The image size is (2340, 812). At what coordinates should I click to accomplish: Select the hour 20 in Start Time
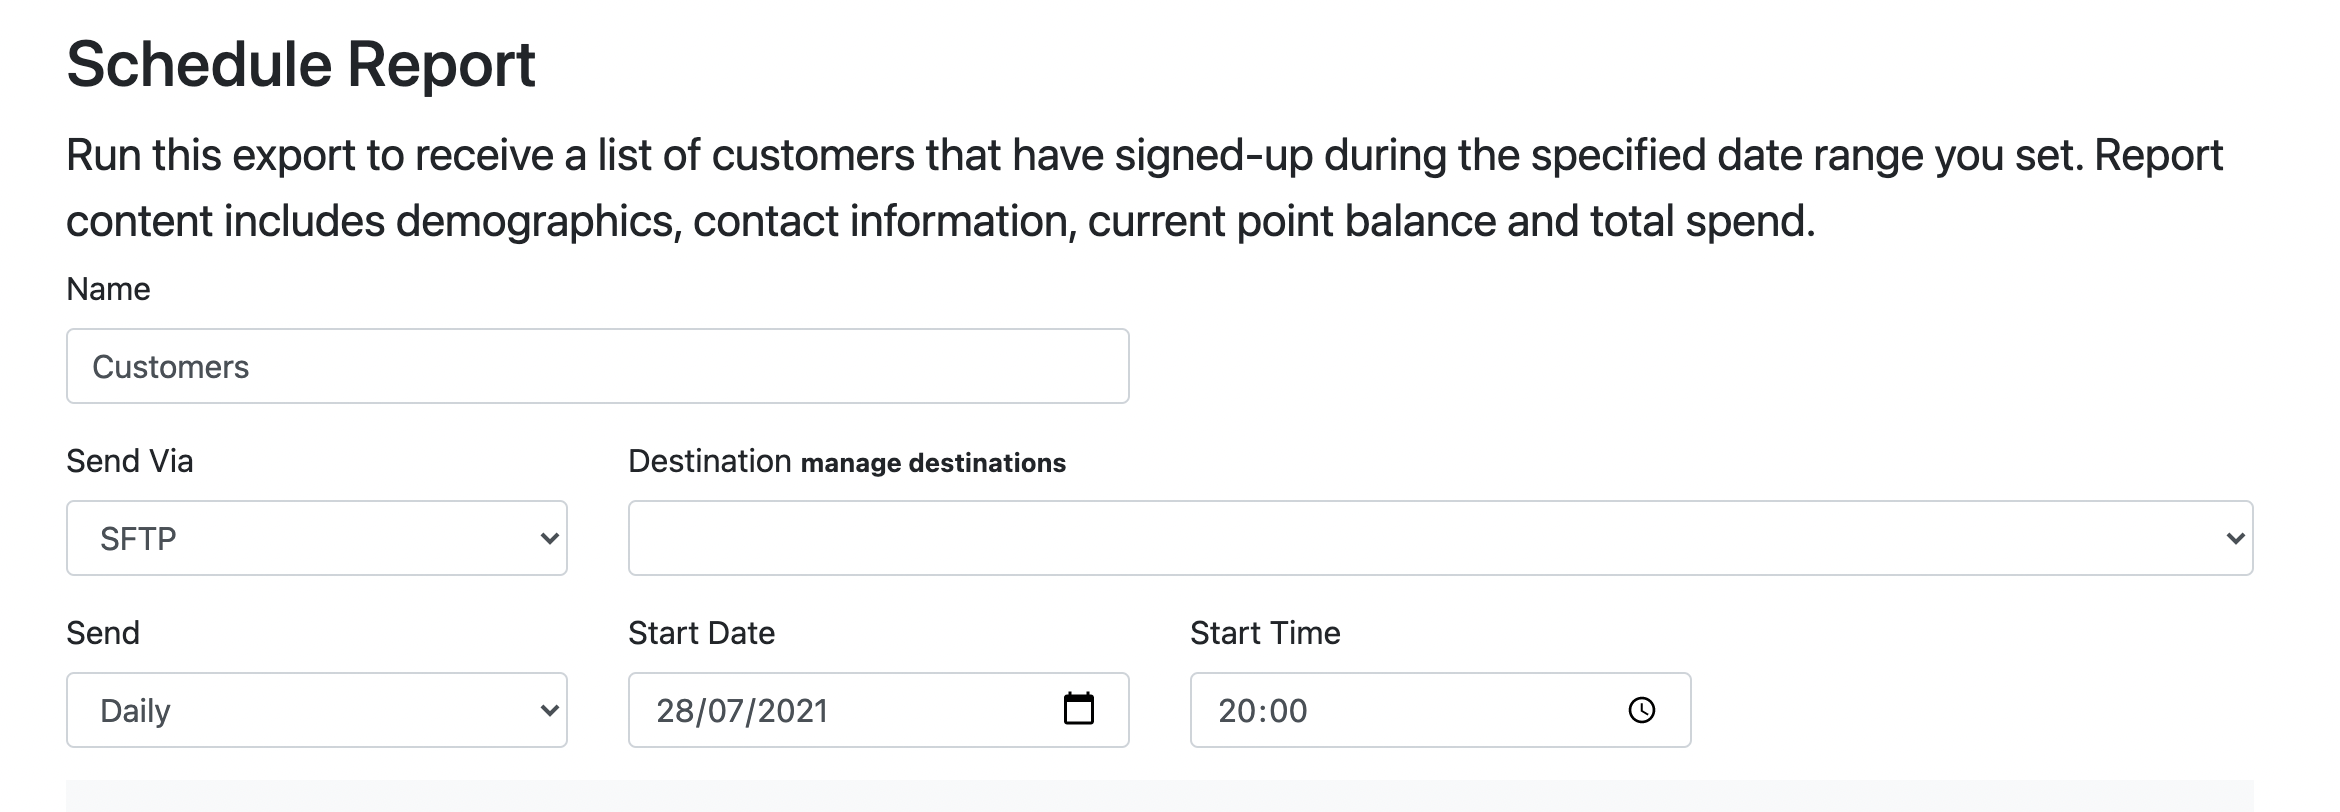(x=1236, y=711)
